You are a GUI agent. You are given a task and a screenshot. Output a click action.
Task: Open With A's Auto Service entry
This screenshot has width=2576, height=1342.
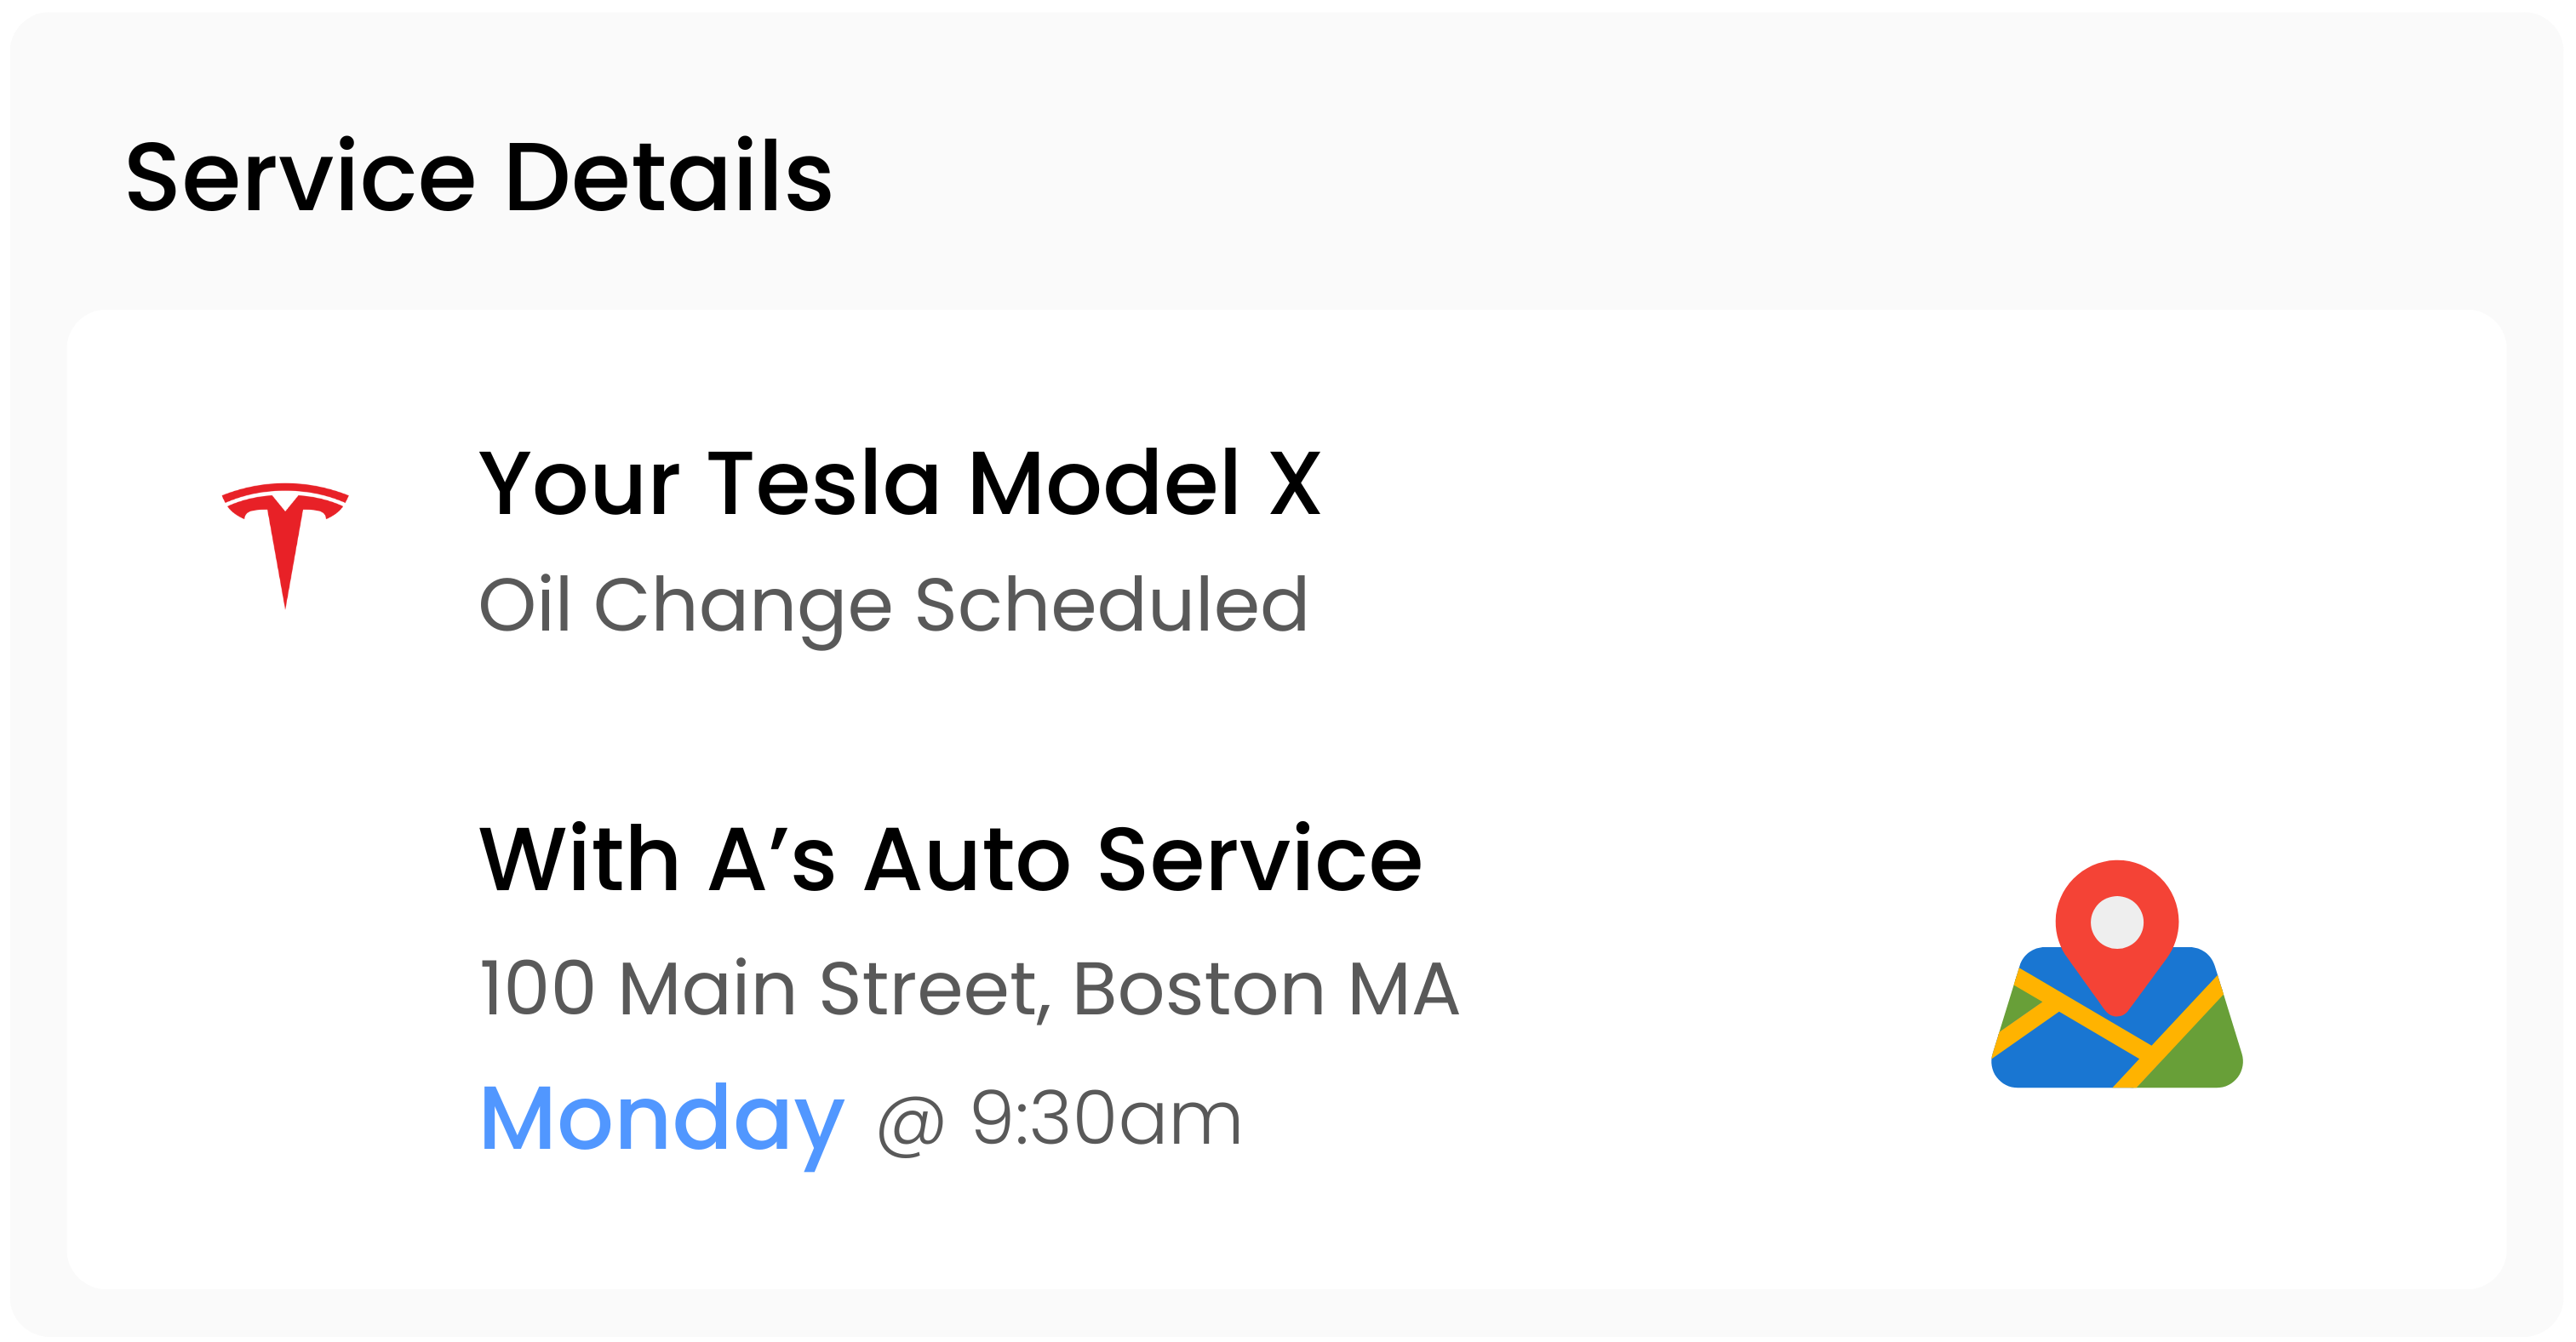(950, 859)
